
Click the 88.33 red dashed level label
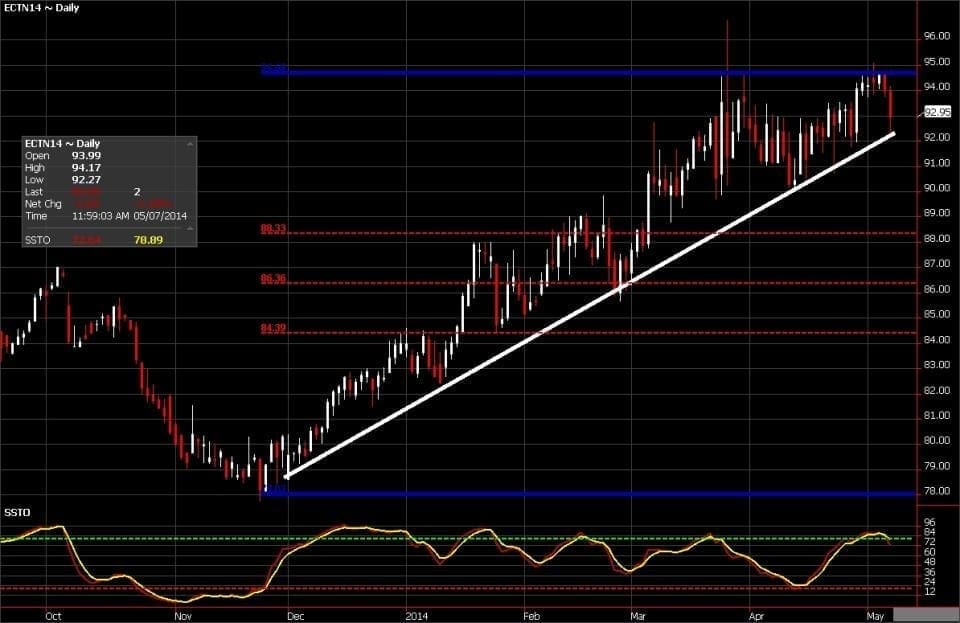(273, 229)
